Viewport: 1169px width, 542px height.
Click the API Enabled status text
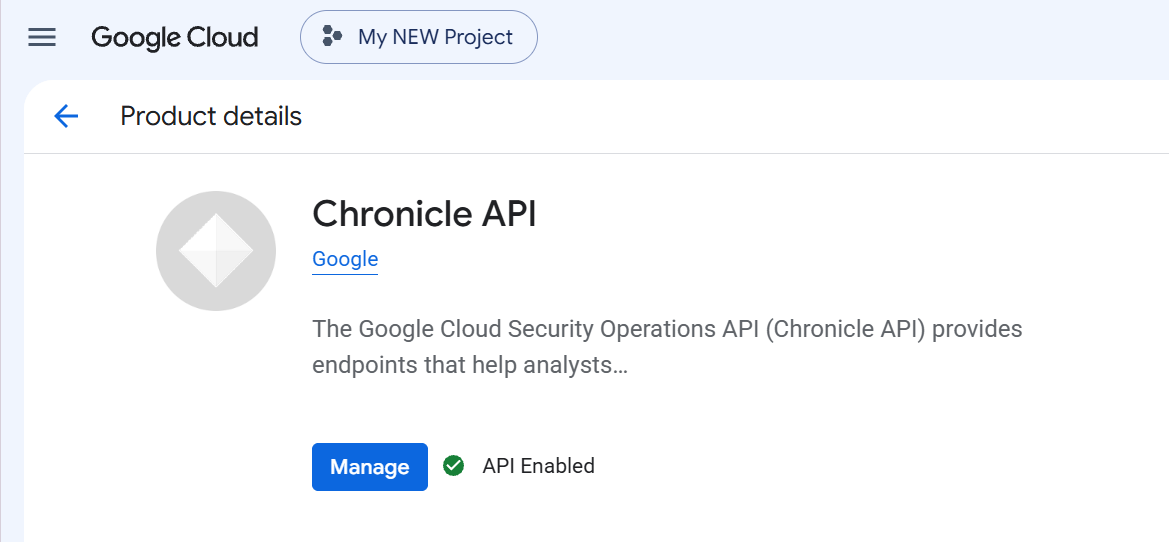point(538,466)
